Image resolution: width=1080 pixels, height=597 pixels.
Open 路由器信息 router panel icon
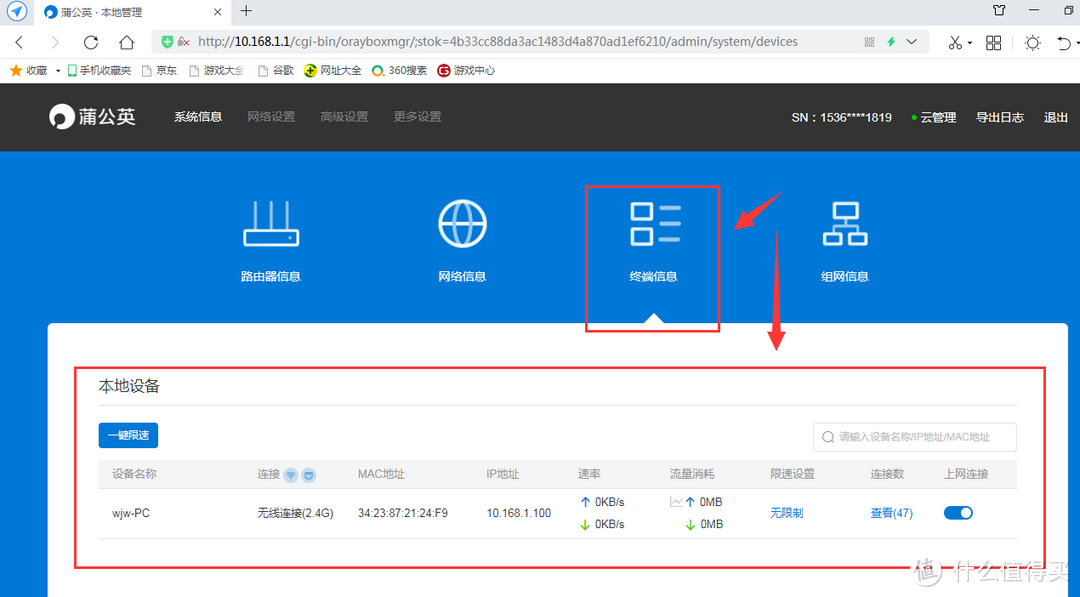click(270, 222)
